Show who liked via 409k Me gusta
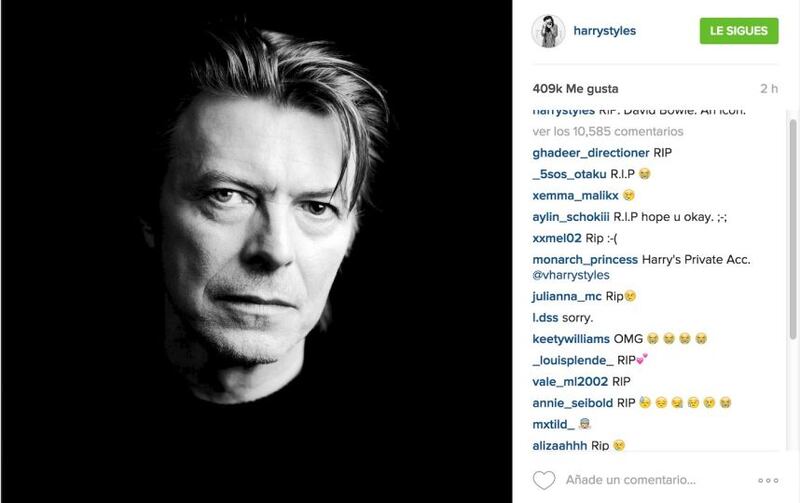Screen dimensions: 800x503 click(x=576, y=89)
